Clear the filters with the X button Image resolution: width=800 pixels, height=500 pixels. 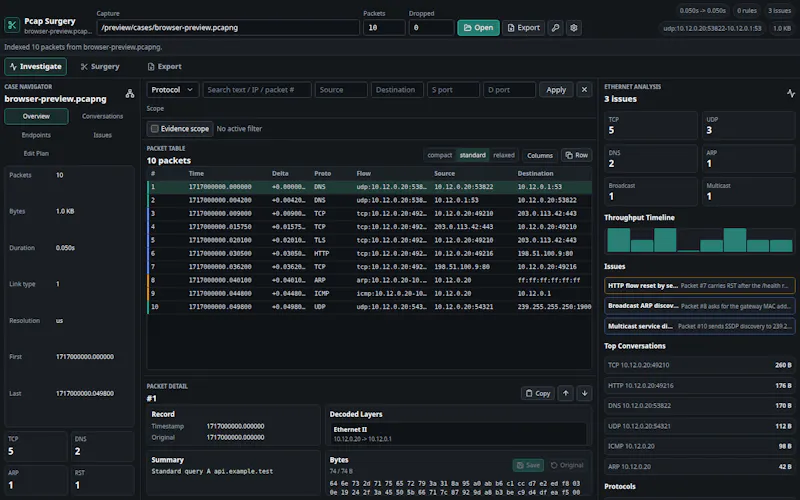click(584, 90)
